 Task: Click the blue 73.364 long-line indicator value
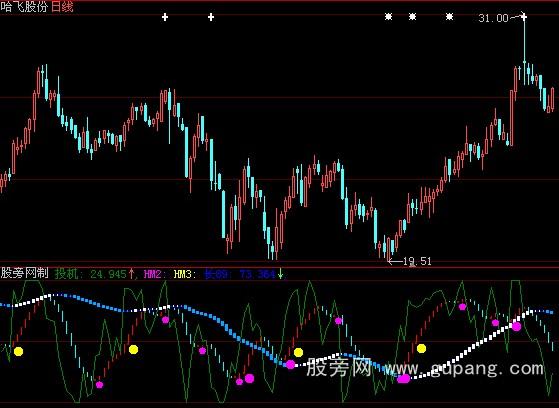click(x=257, y=274)
